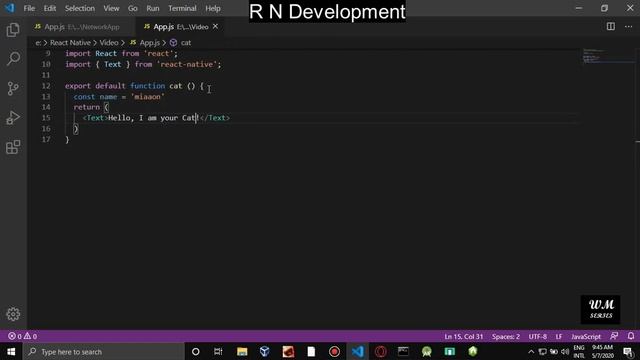Open the Go menu

click(x=133, y=8)
